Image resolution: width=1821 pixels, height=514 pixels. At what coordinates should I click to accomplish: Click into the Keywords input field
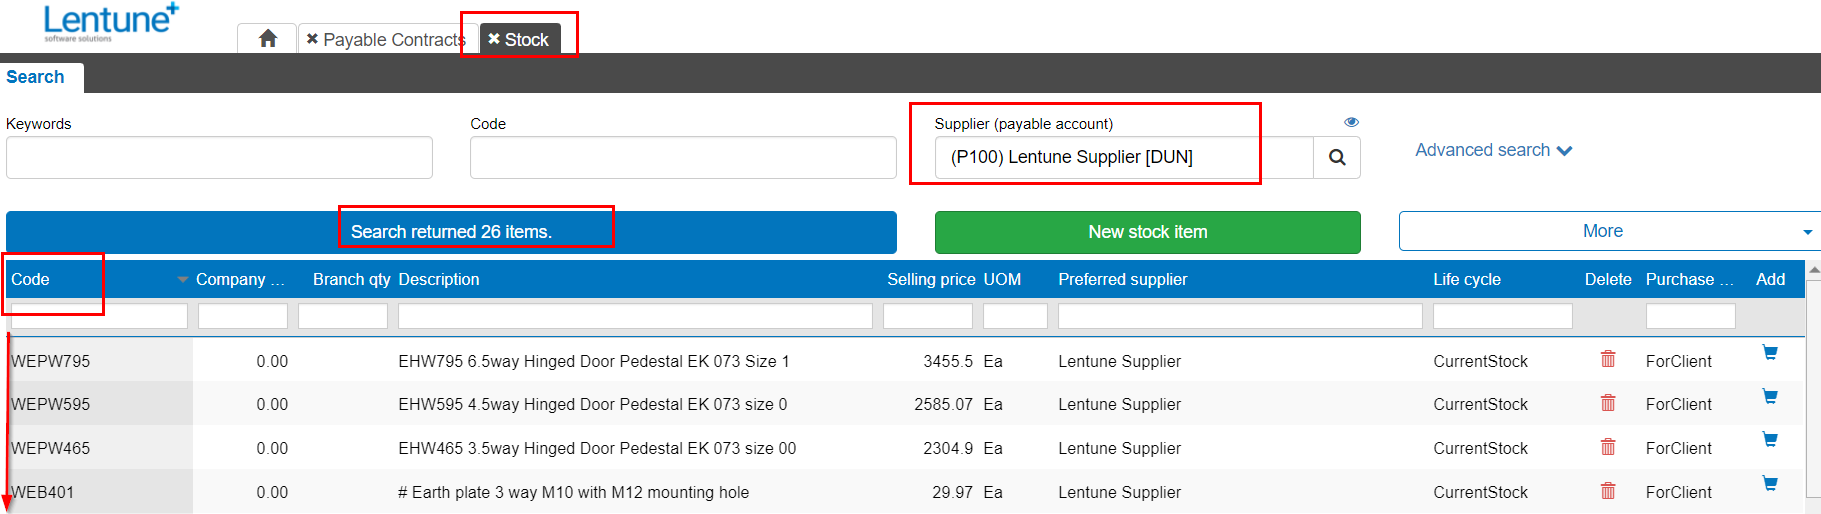219,158
